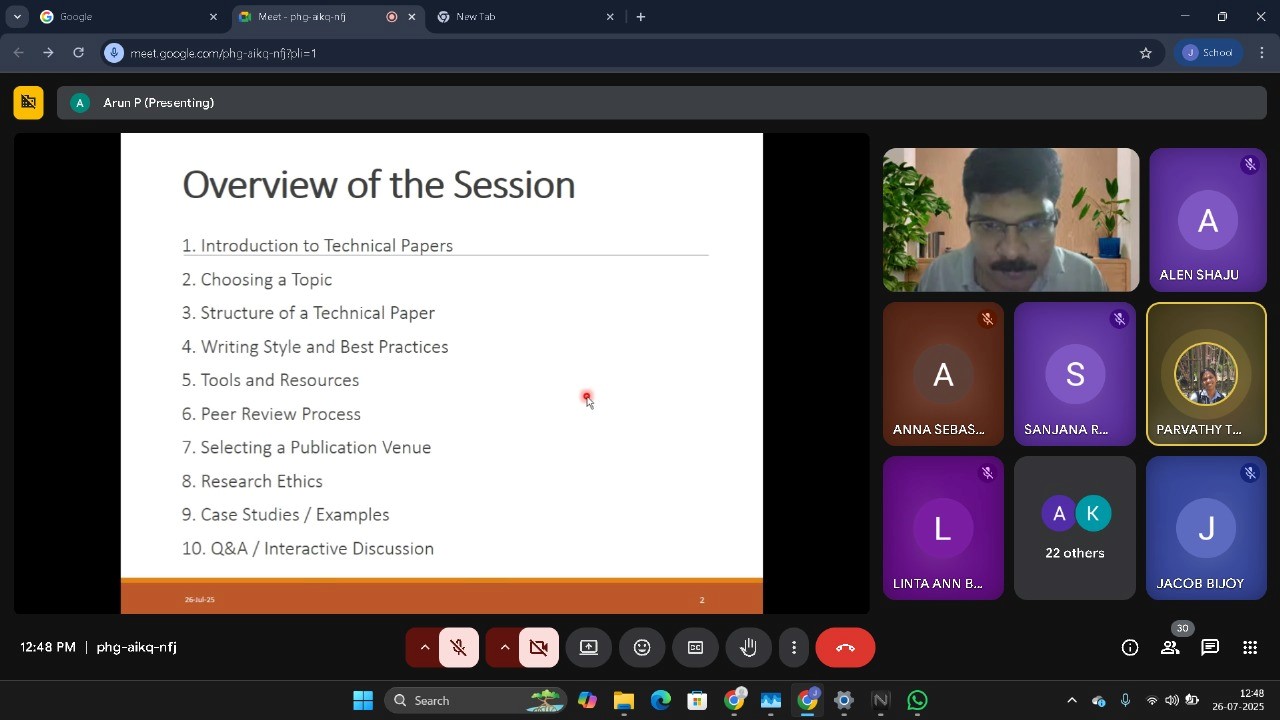The image size is (1280, 720).
Task: Open the three-dot more options menu
Action: 794,648
